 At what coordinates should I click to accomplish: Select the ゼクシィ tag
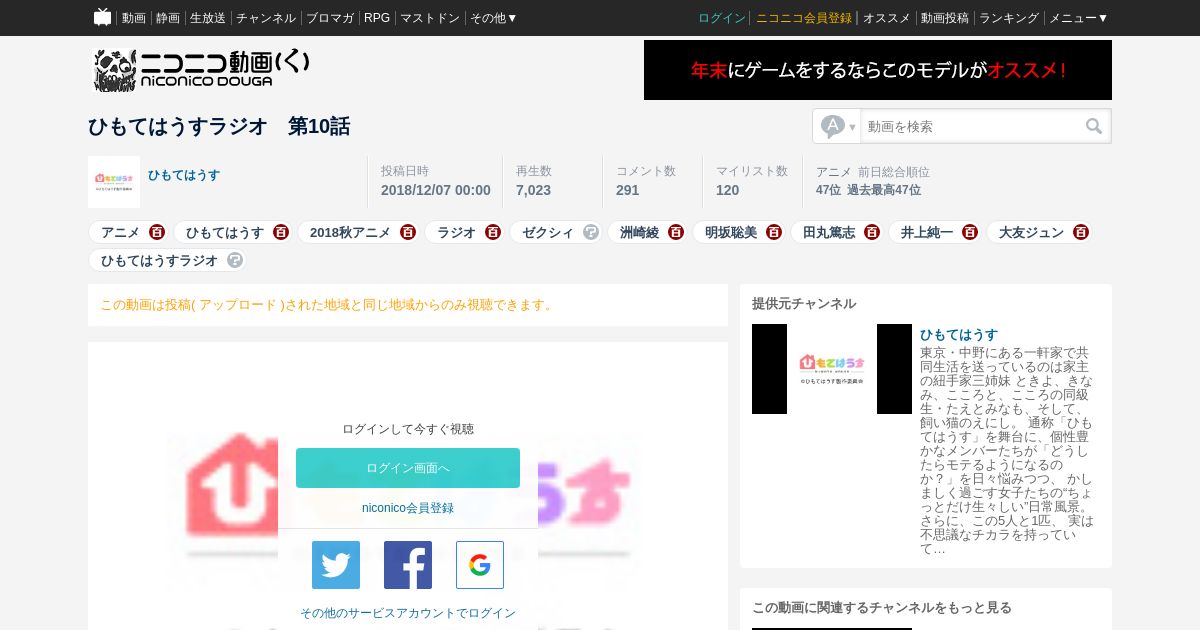click(x=548, y=232)
